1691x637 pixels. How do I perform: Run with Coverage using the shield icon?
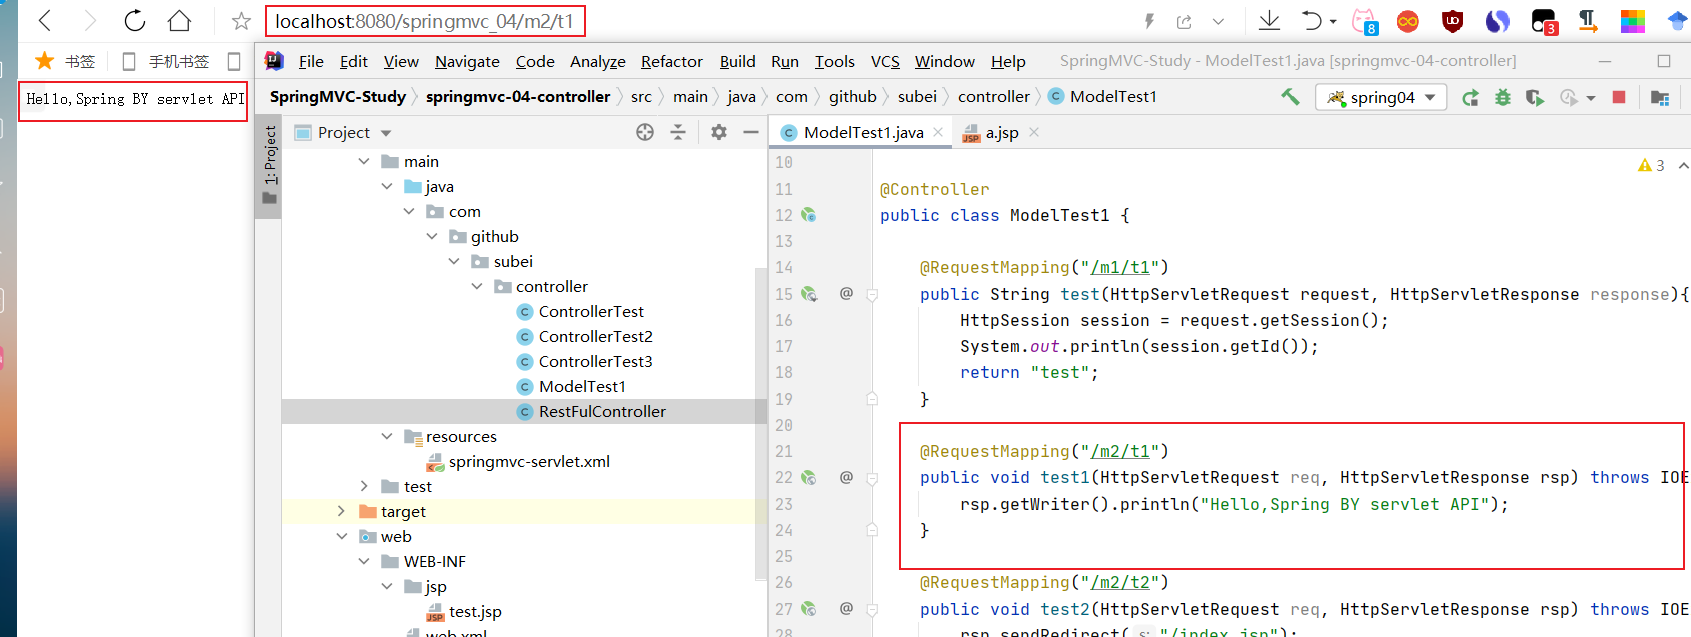click(x=1534, y=97)
